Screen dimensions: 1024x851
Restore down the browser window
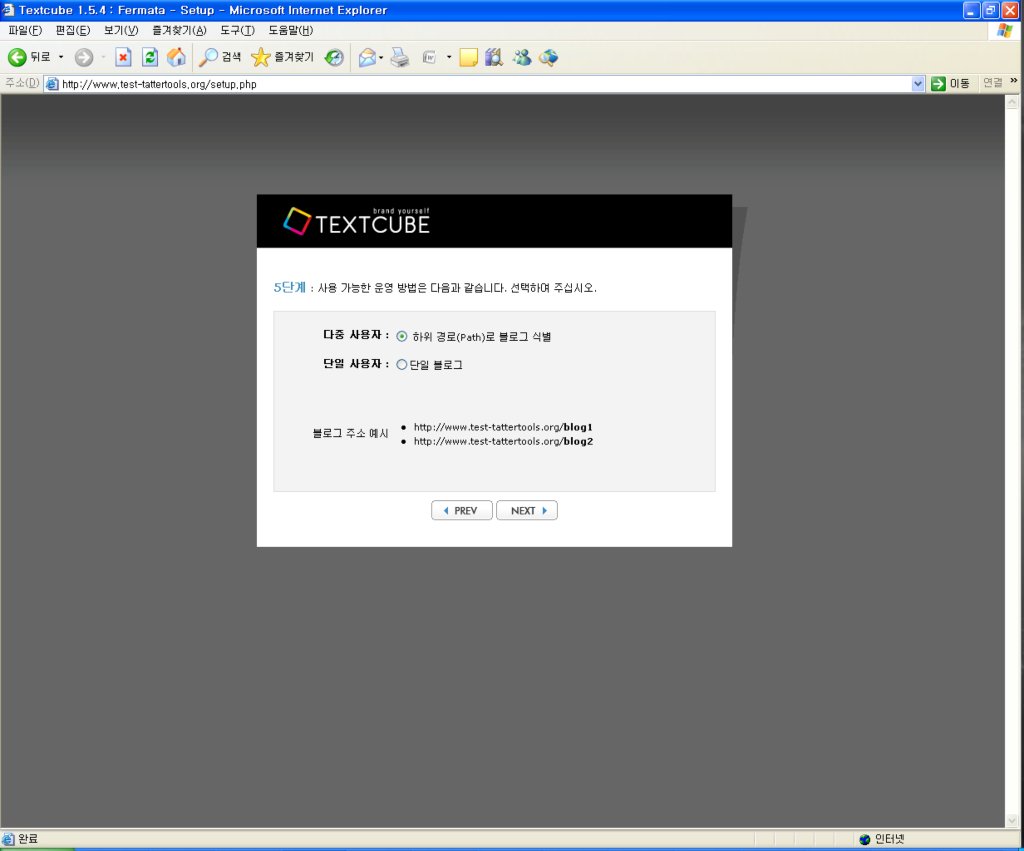pyautogui.click(x=991, y=10)
